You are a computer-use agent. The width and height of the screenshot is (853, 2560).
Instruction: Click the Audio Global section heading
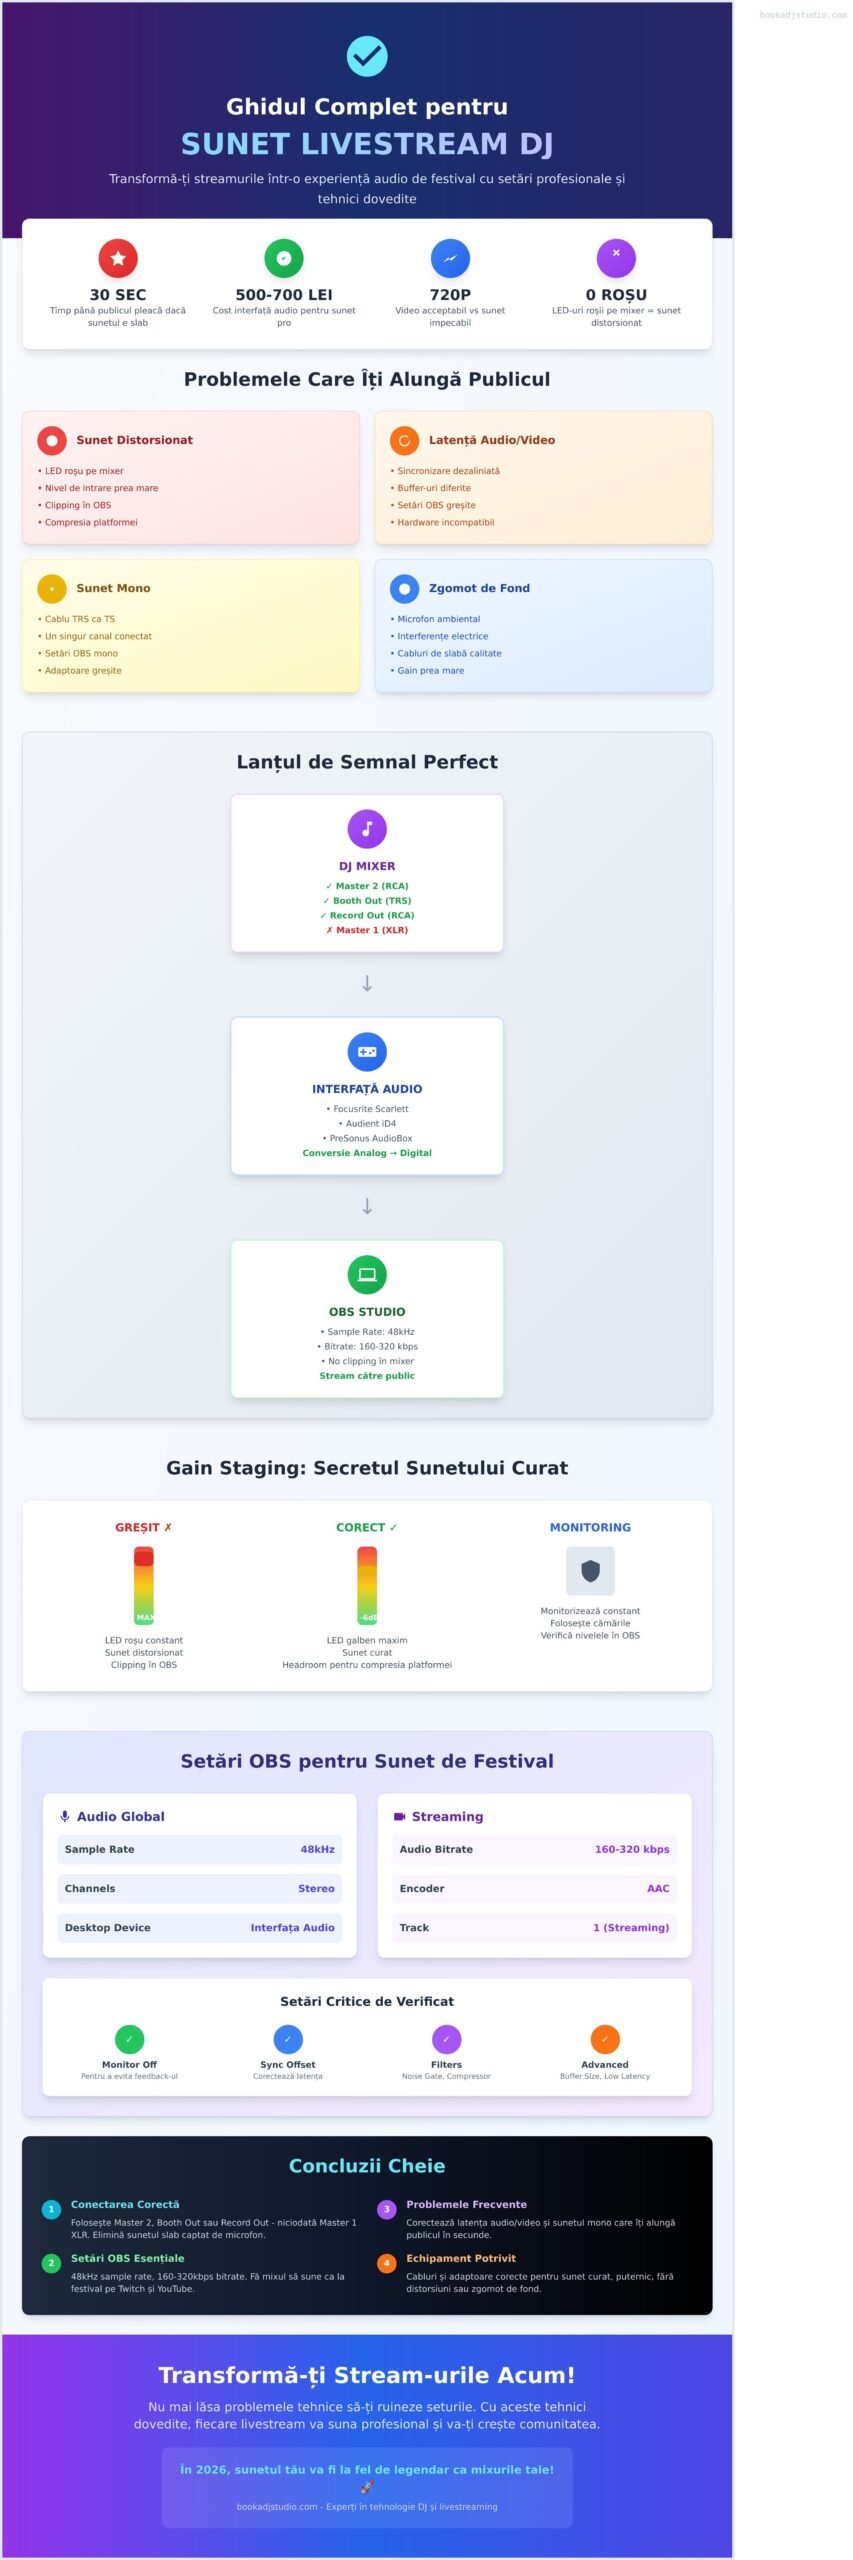click(x=120, y=1816)
